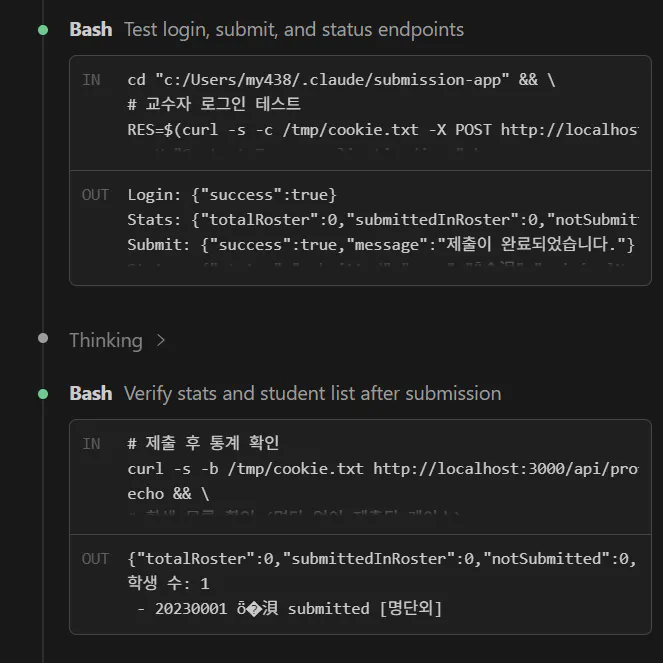663x663 pixels.
Task: Click the 'RES=$(curl -s -c /tmp/cookie.txt' line
Action: (383, 130)
